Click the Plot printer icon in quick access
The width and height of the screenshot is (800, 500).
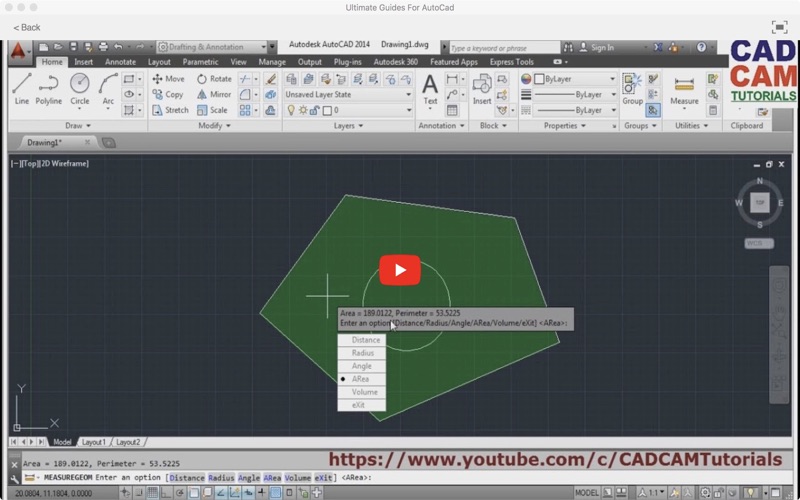pos(103,47)
